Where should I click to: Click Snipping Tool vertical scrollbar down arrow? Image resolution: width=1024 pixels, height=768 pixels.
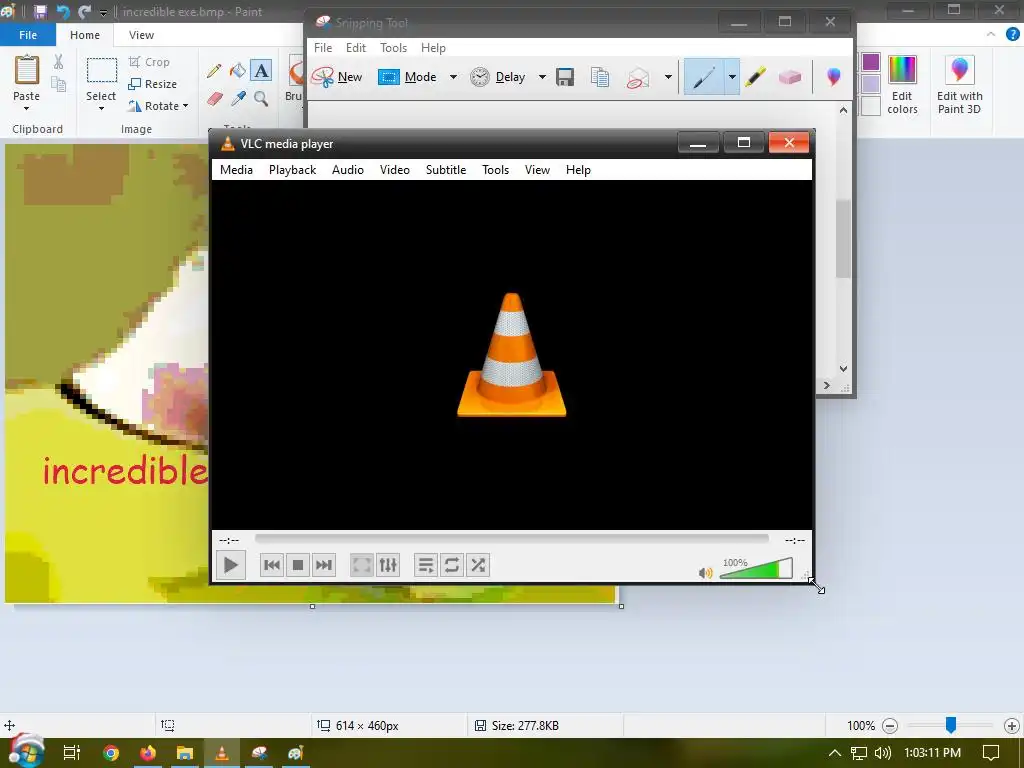(x=843, y=368)
